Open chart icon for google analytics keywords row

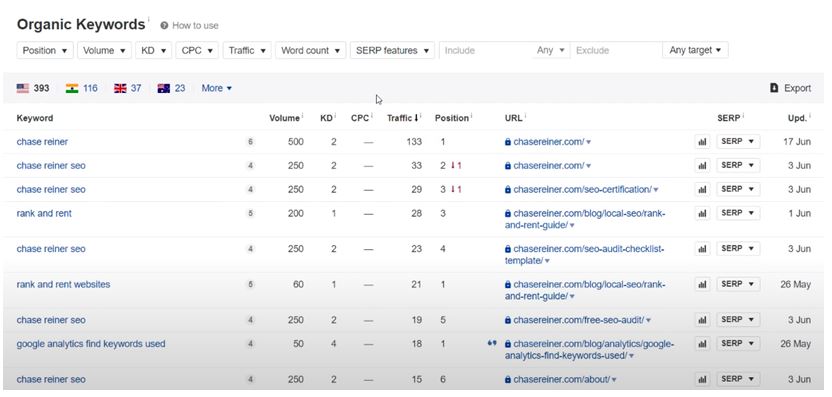click(x=702, y=344)
